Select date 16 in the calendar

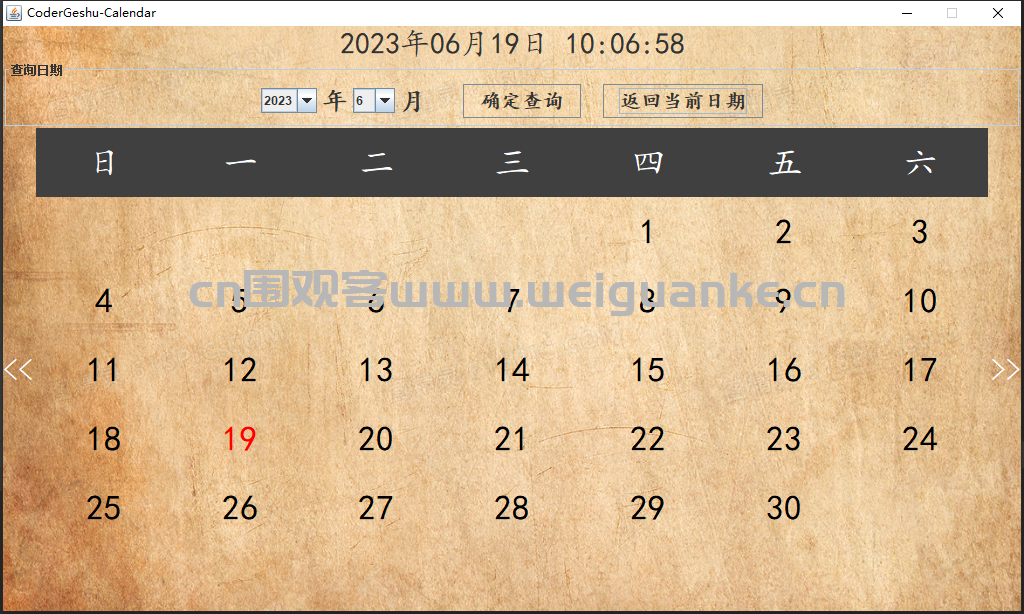pos(784,370)
